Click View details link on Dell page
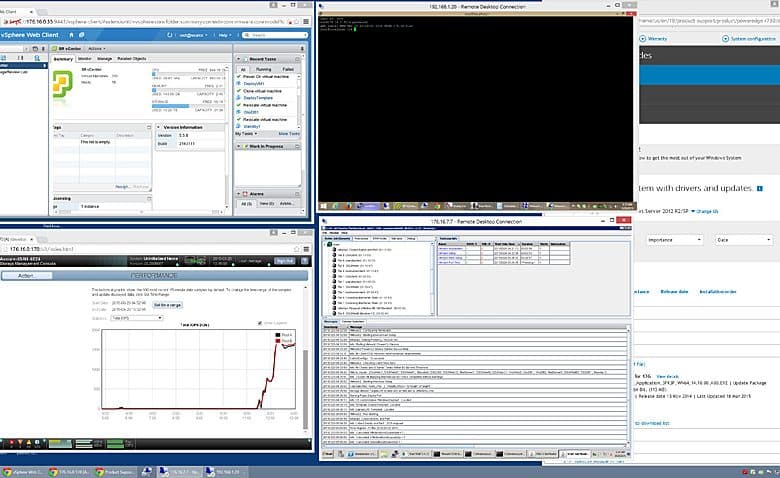Viewport: 780px width, 478px height. pos(667,377)
